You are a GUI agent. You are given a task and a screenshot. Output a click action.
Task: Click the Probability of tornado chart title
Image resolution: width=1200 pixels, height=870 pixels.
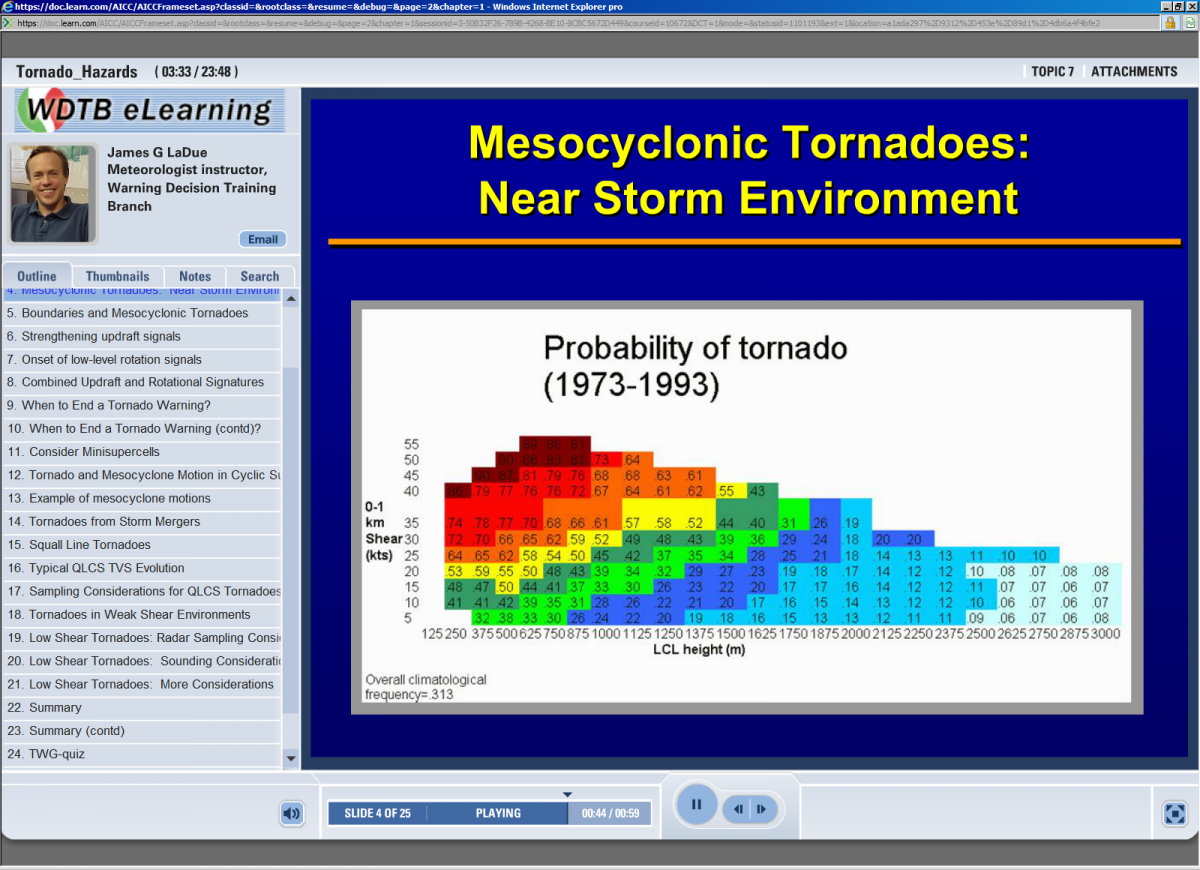tap(695, 366)
